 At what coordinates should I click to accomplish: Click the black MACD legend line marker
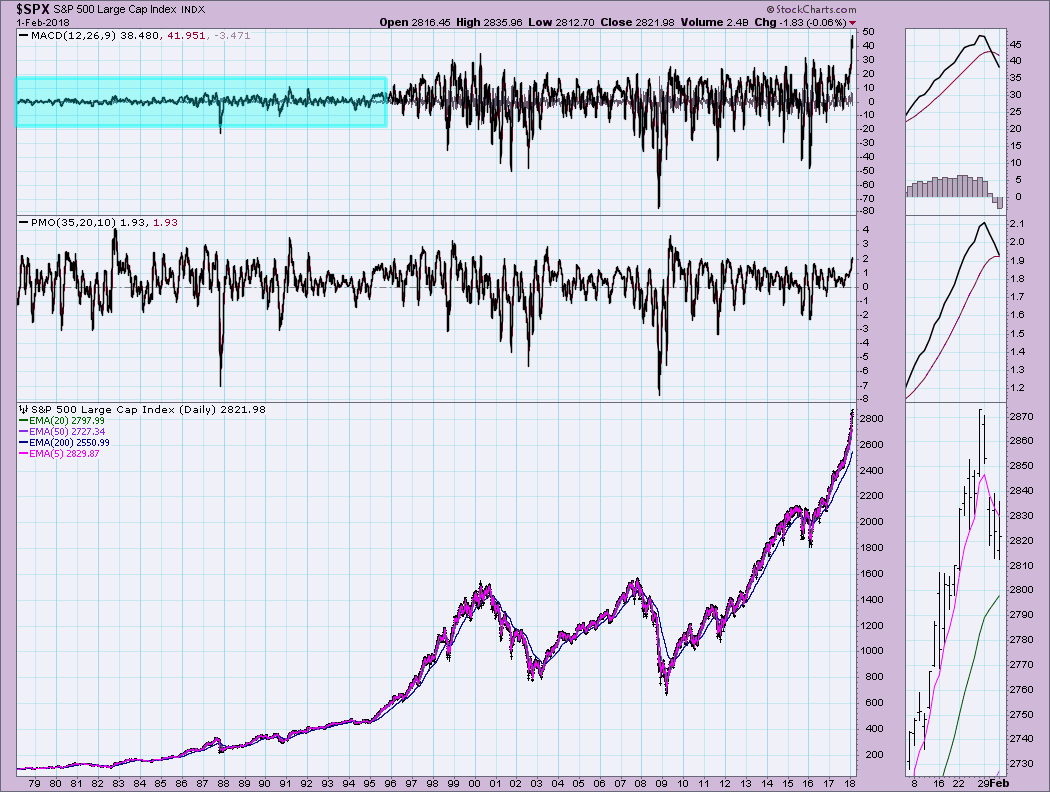click(x=23, y=37)
